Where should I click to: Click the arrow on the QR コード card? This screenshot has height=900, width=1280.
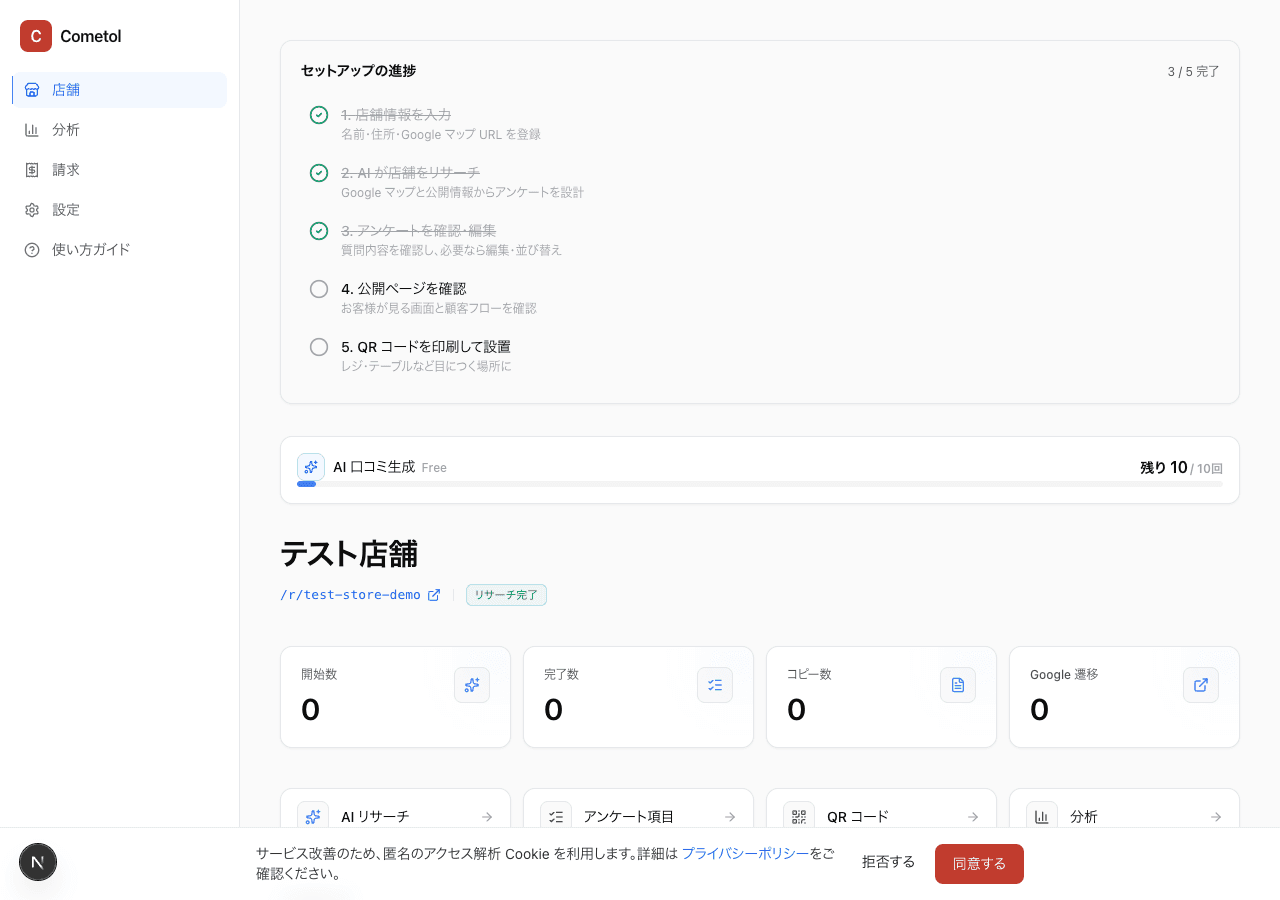click(x=973, y=817)
